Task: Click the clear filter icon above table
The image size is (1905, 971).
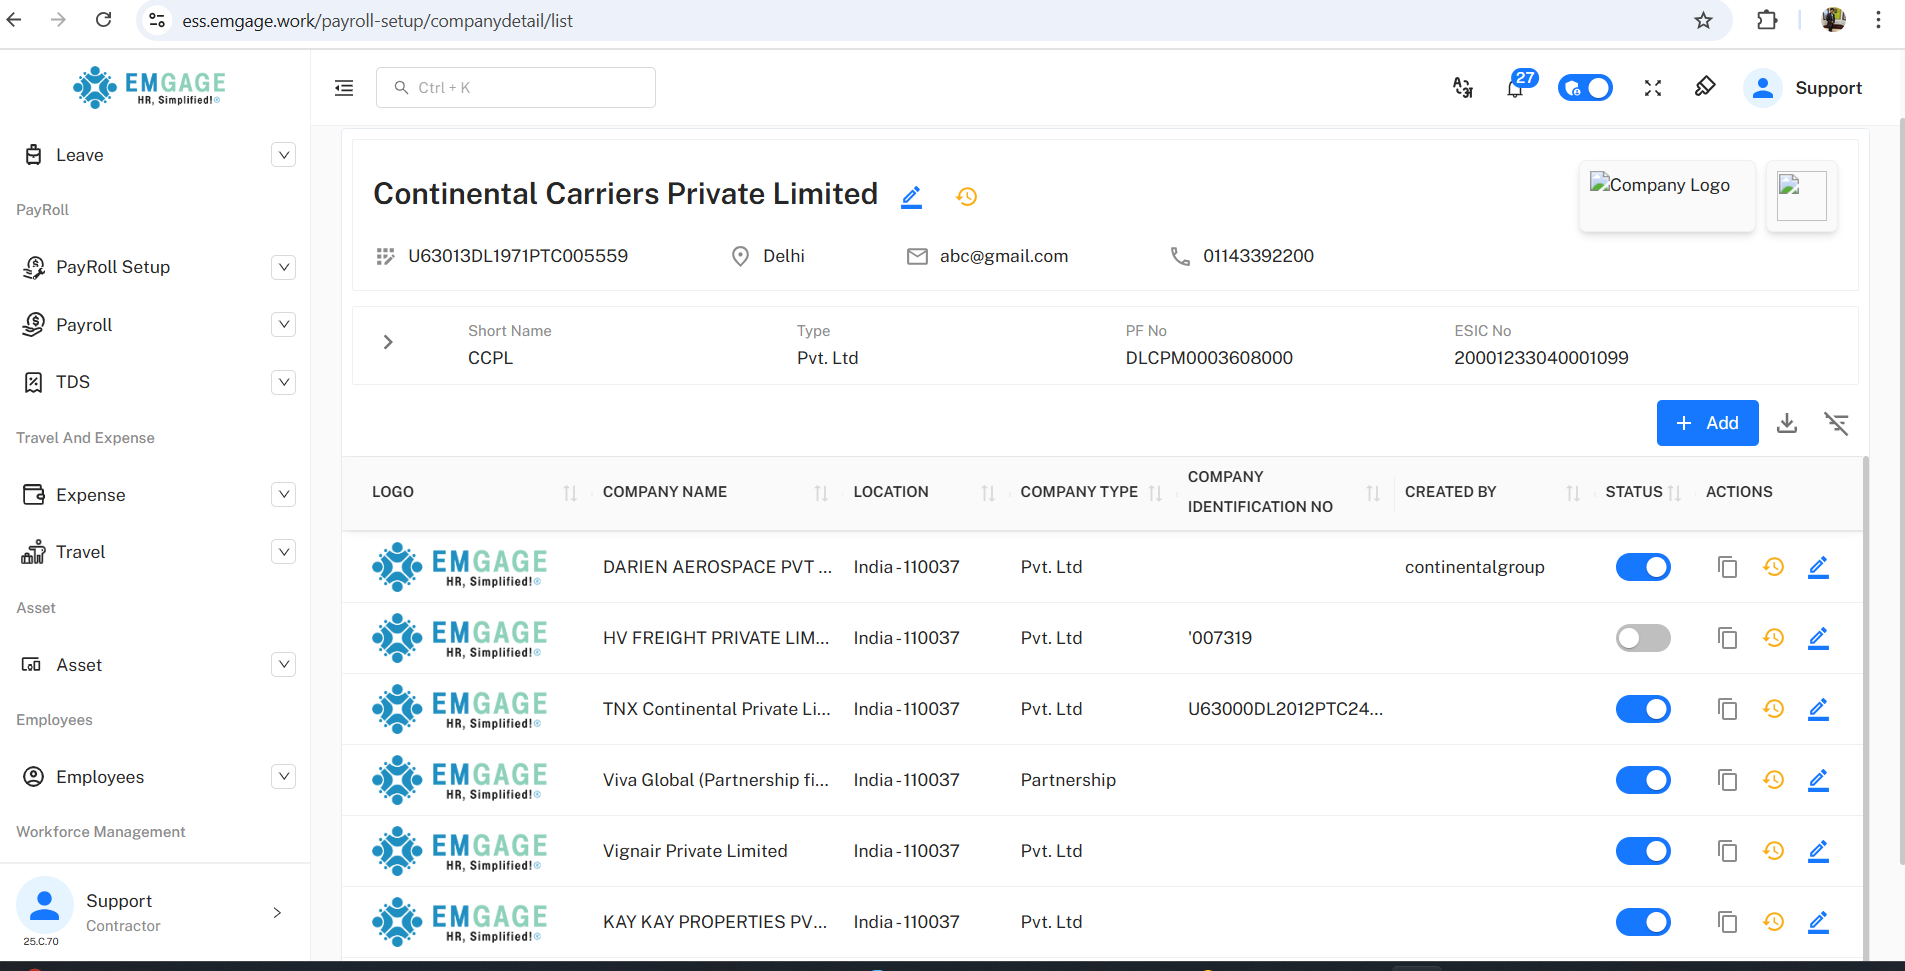Action: tap(1836, 423)
